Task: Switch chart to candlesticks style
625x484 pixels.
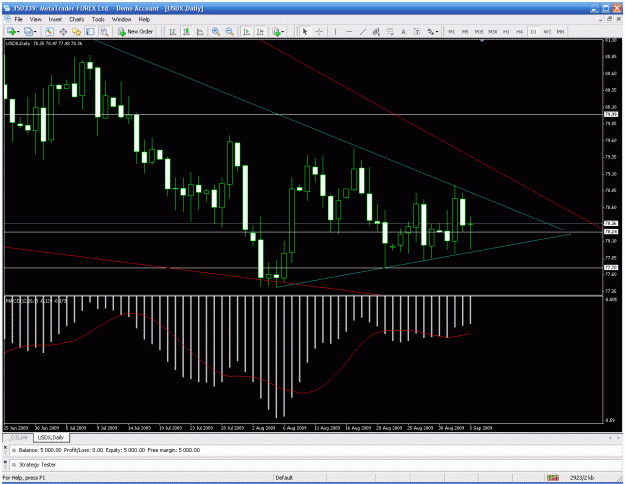Action: point(186,31)
